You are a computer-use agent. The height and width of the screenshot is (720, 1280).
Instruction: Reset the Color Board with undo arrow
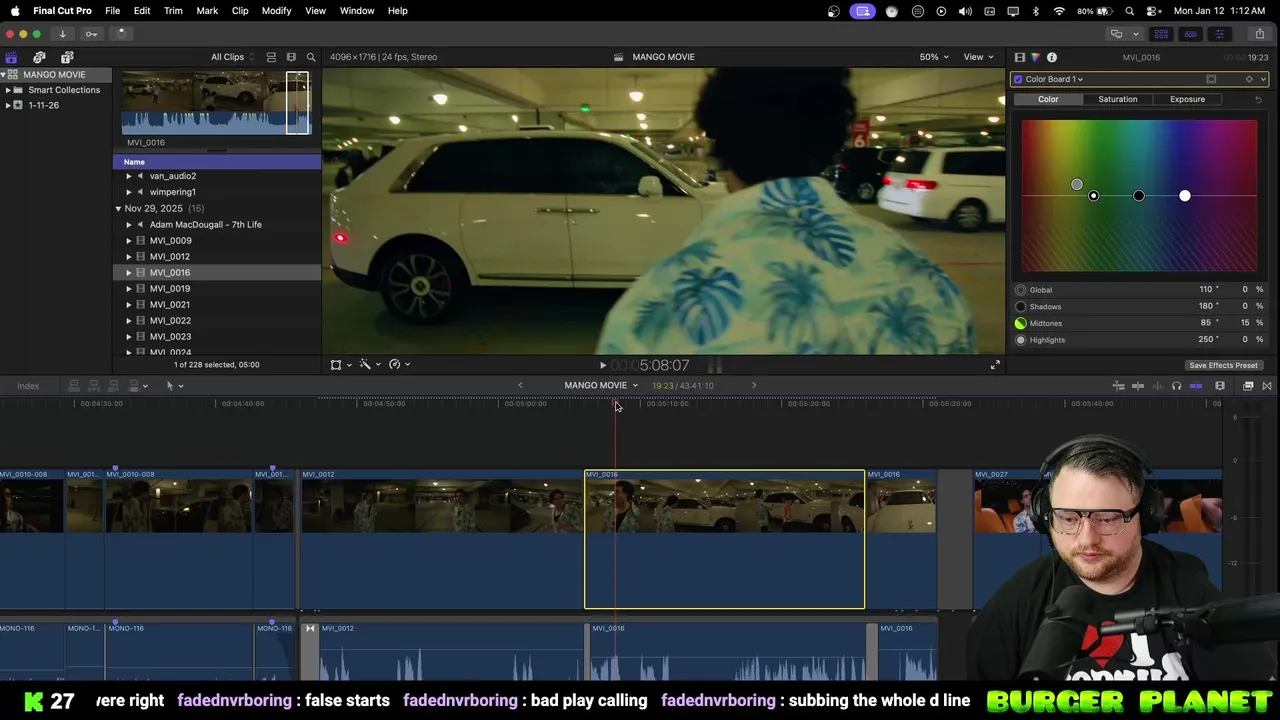(1258, 99)
